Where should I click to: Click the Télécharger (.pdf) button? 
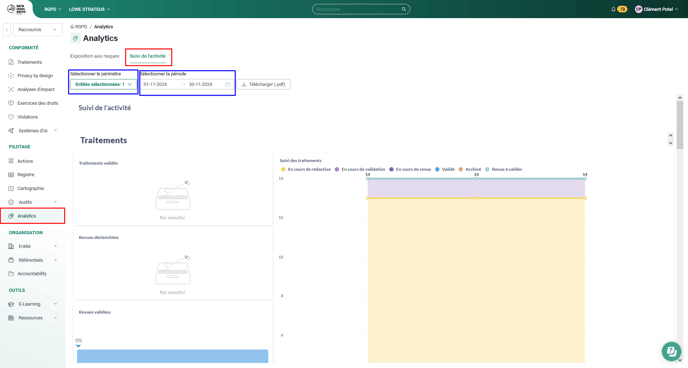(x=264, y=84)
